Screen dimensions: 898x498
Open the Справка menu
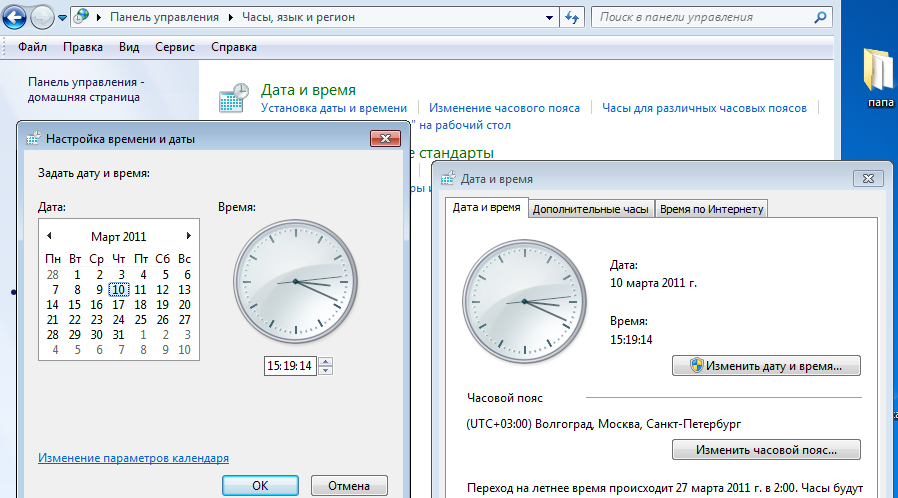234,47
